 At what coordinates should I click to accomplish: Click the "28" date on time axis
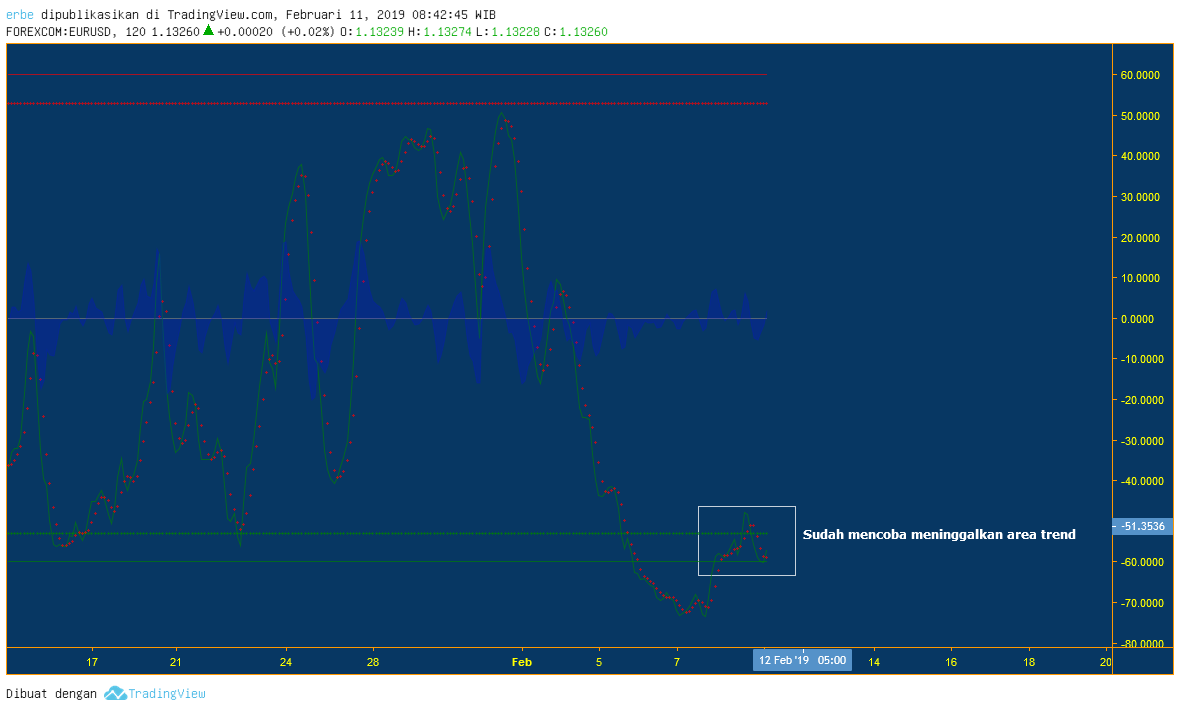pyautogui.click(x=373, y=662)
